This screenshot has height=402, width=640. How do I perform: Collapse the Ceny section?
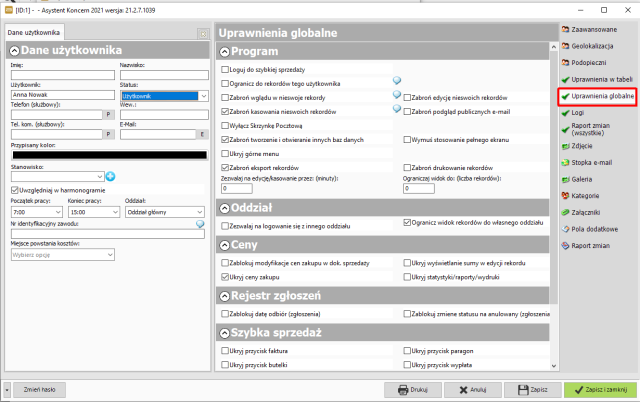(x=224, y=245)
